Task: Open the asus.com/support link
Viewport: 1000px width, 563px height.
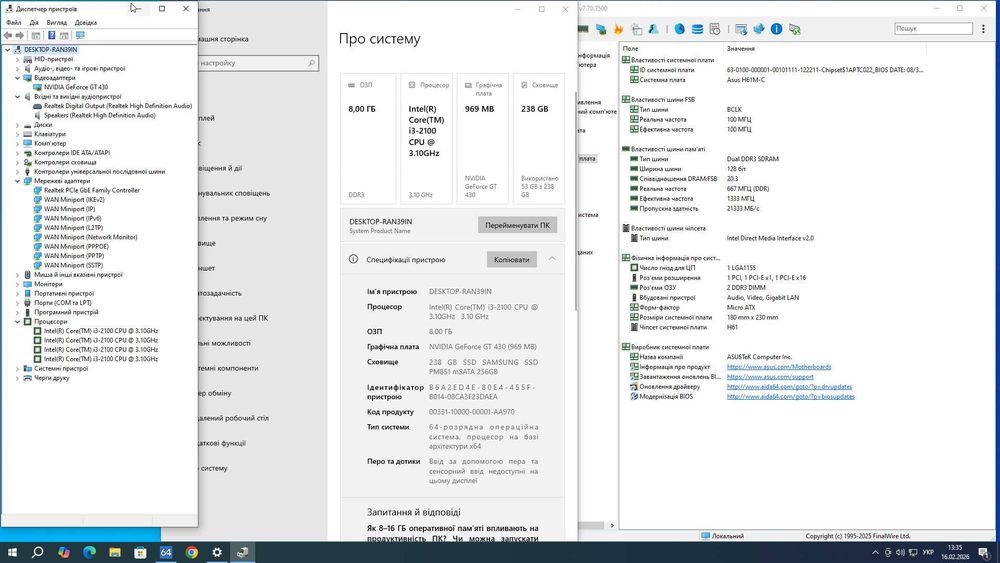Action: (x=770, y=377)
